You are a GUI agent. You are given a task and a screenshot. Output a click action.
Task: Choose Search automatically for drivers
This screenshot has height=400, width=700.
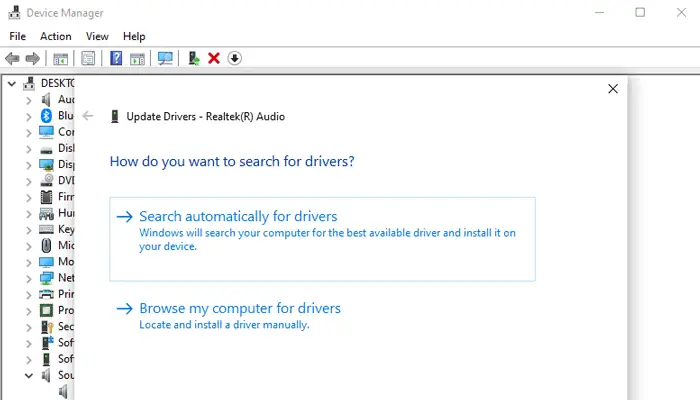[x=322, y=239]
